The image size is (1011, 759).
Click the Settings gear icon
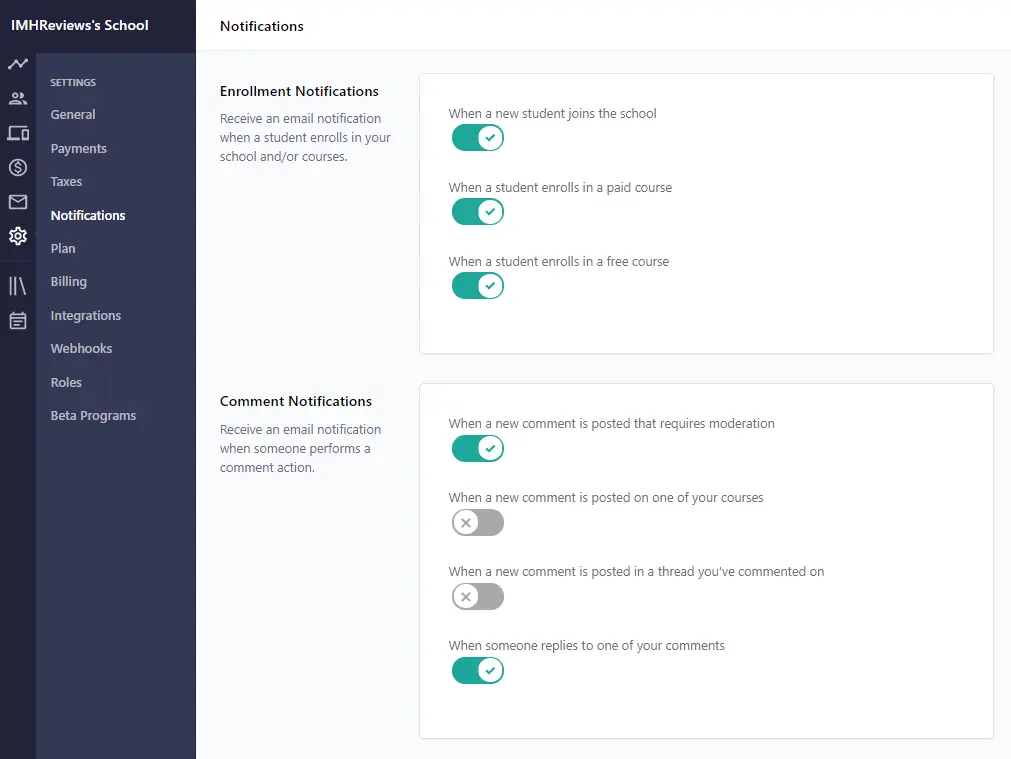click(17, 236)
